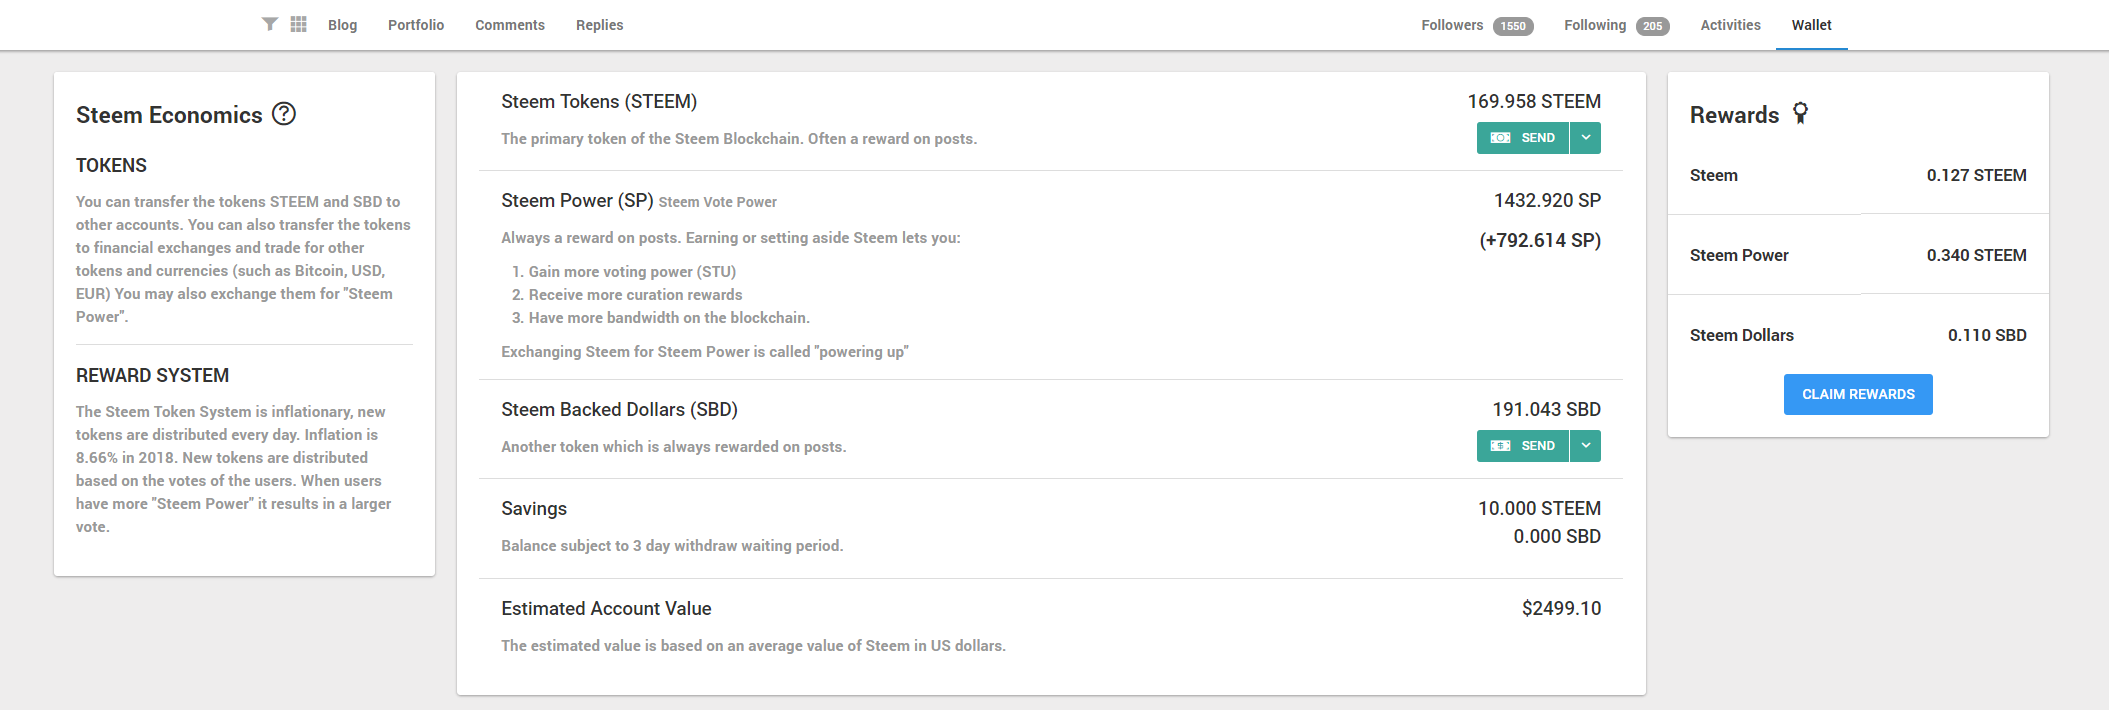Viewport: 2109px width, 710px height.
Task: Show the Followers list
Action: pos(1452,25)
